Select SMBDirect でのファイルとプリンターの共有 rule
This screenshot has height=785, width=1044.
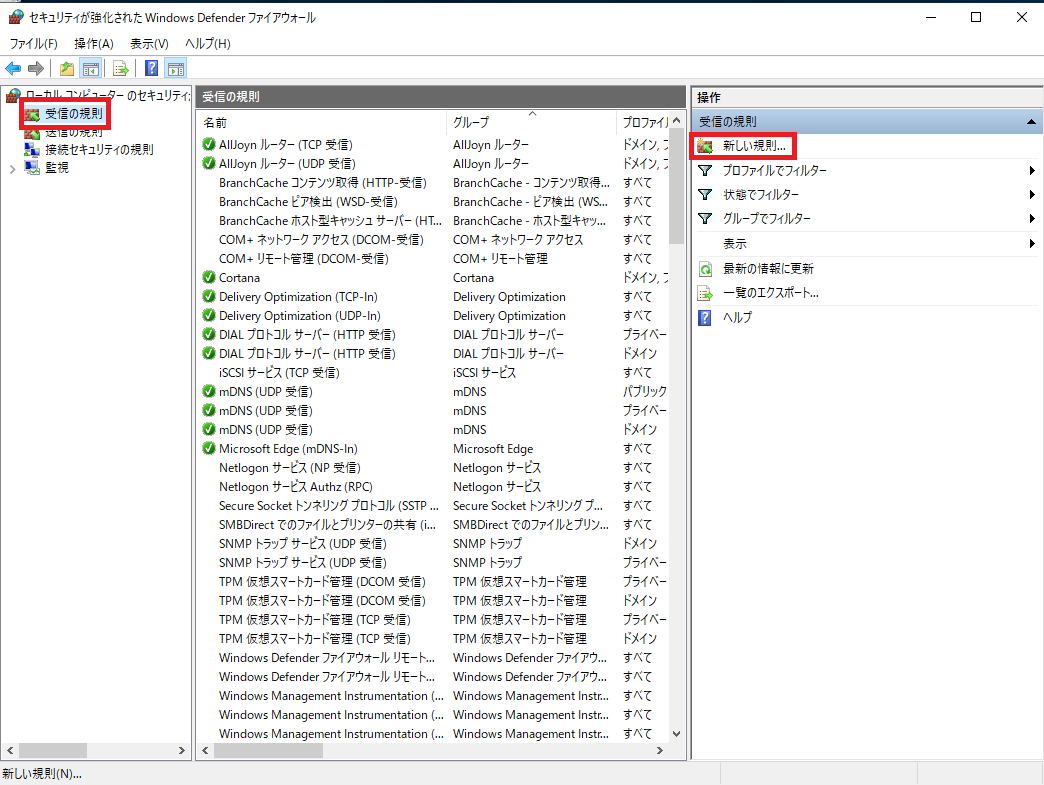[x=328, y=525]
